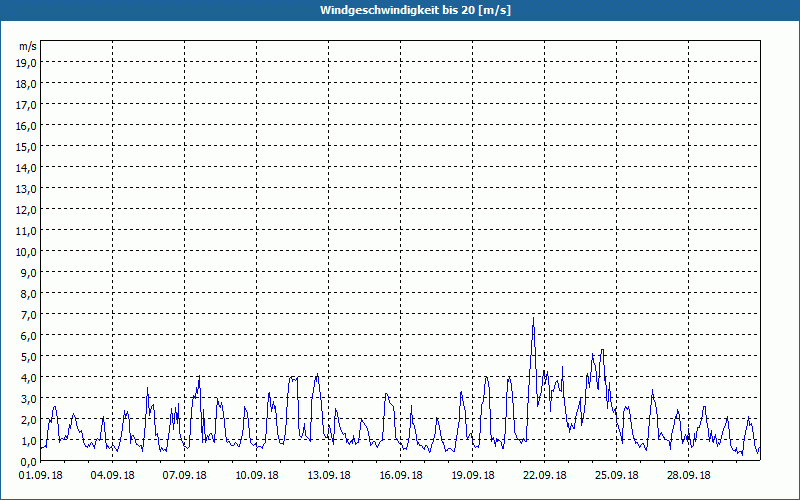Click the y-axis value 9,0
Screen dimensions: 800x500
(x=29, y=272)
